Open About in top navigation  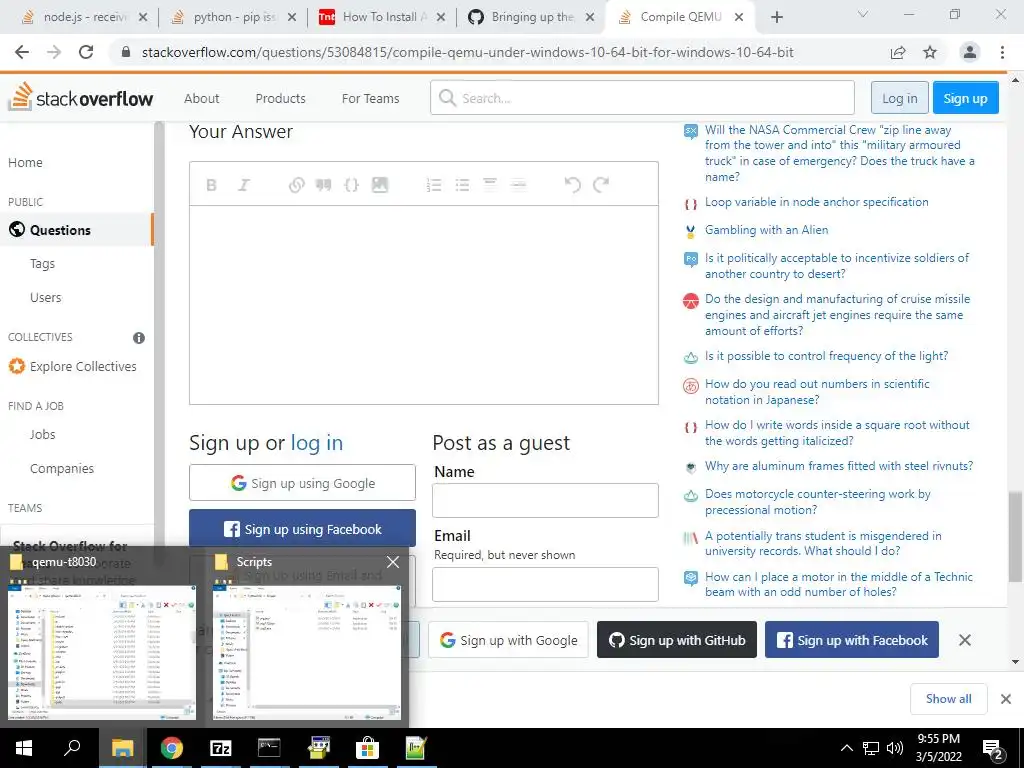coord(201,98)
